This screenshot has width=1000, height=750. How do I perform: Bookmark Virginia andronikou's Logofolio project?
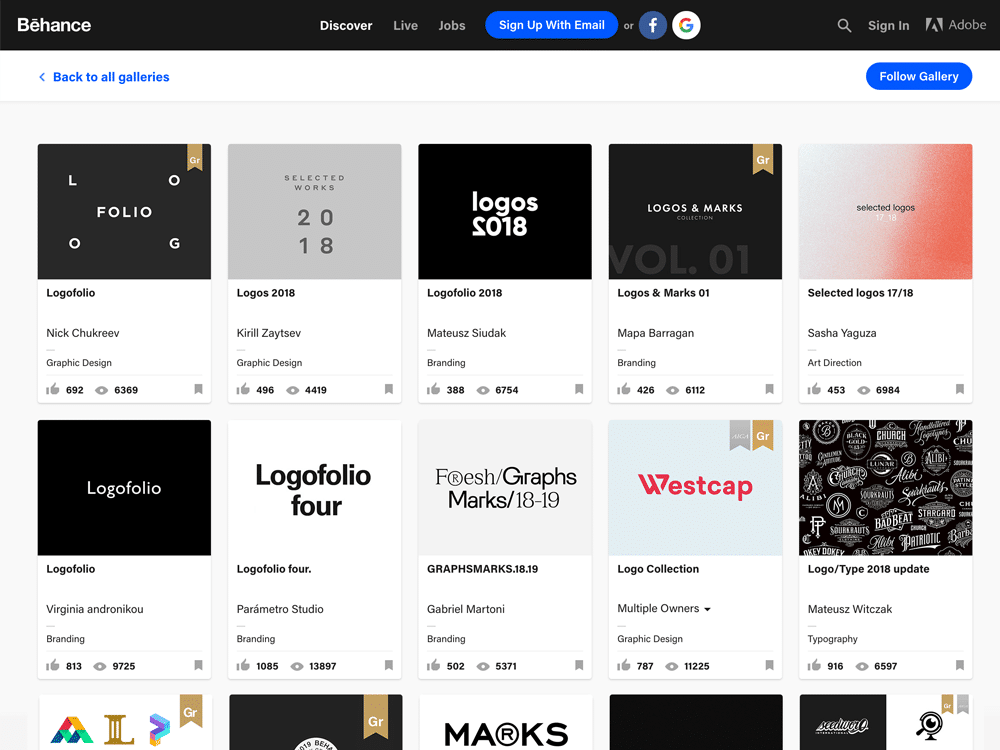tap(198, 665)
